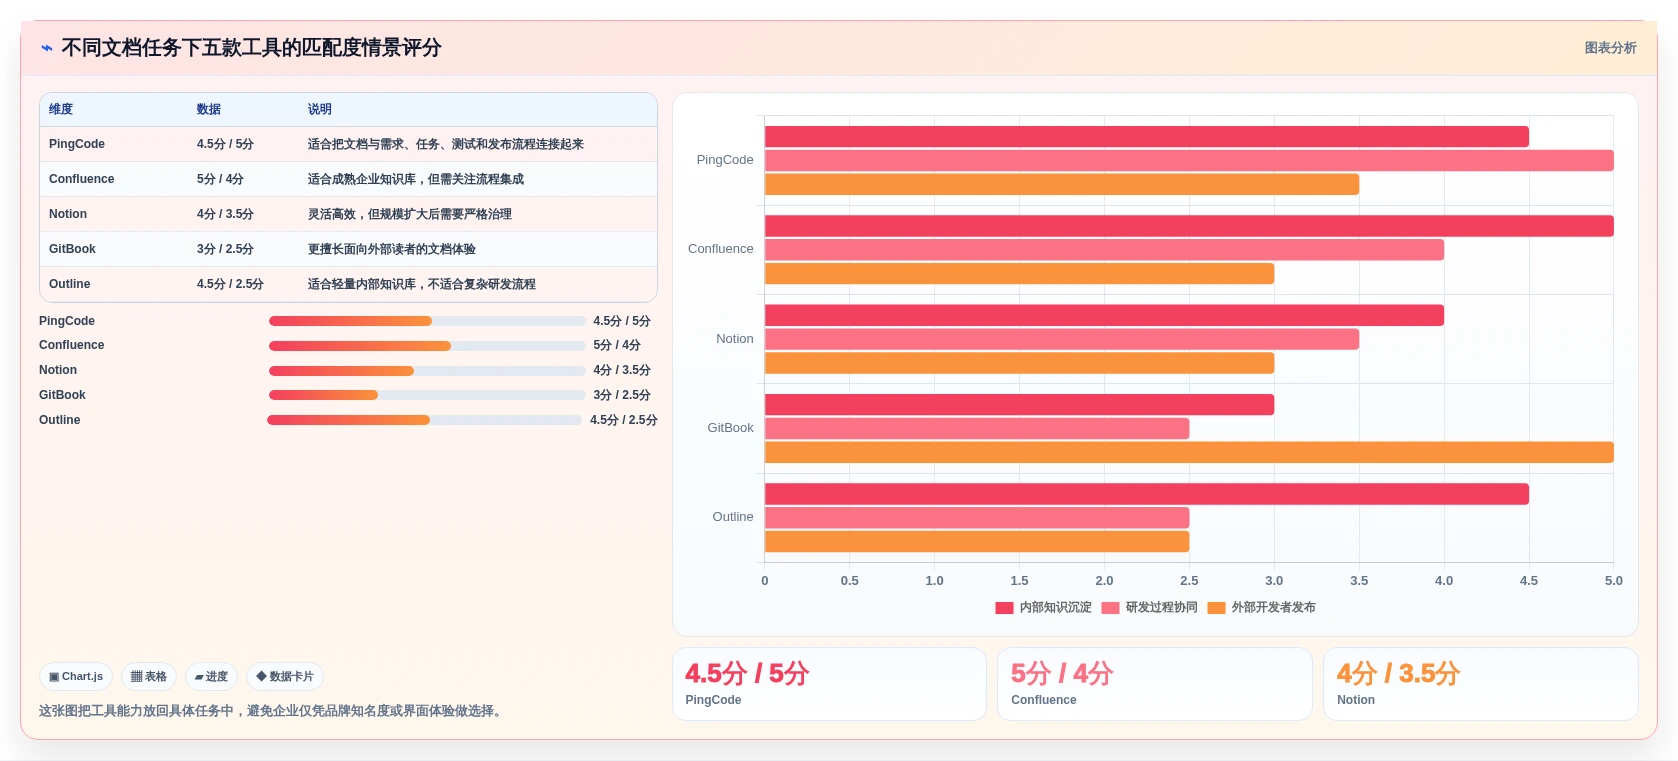Select the 进度 tag chip

211,677
